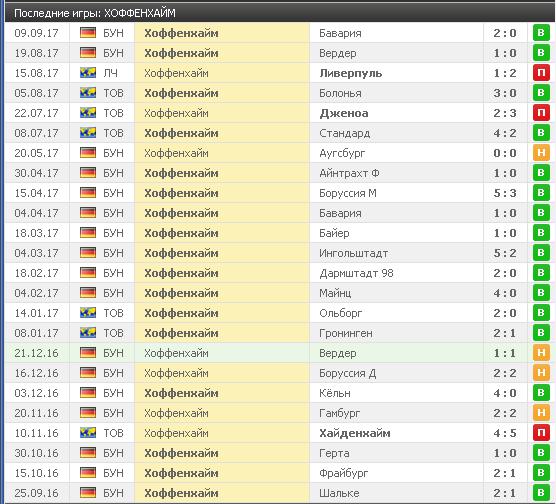The height and width of the screenshot is (504, 556).
Task: Open the Дармштадт 98 team link
Action: [x=356, y=273]
